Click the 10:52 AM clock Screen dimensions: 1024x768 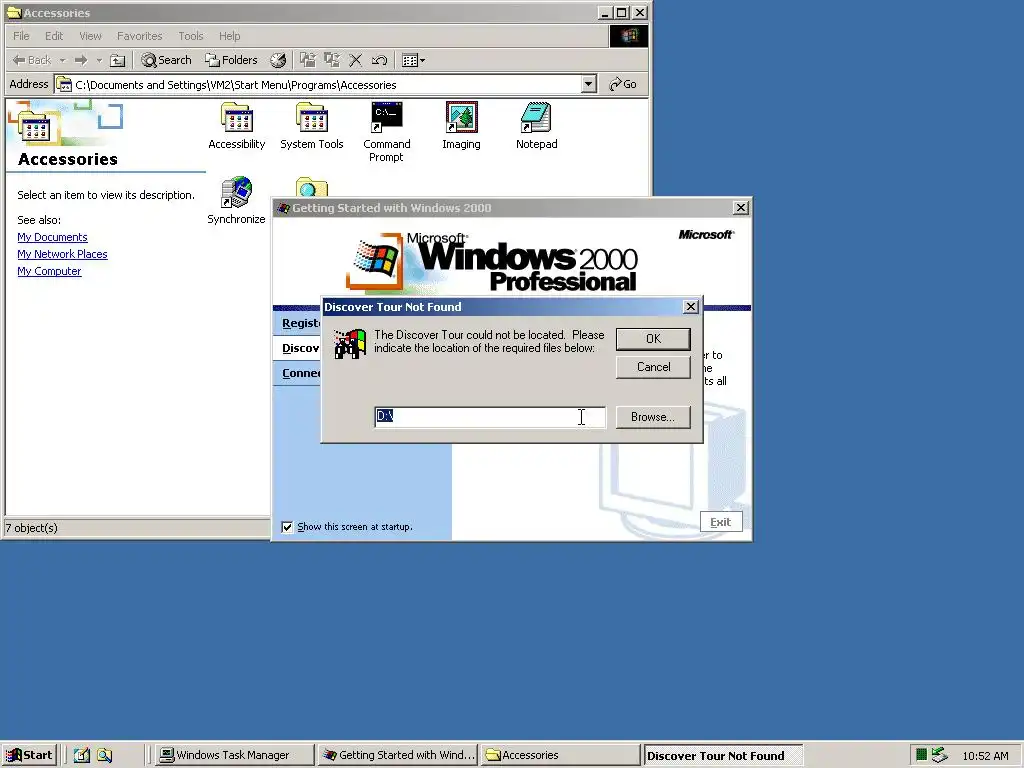[x=985, y=756]
